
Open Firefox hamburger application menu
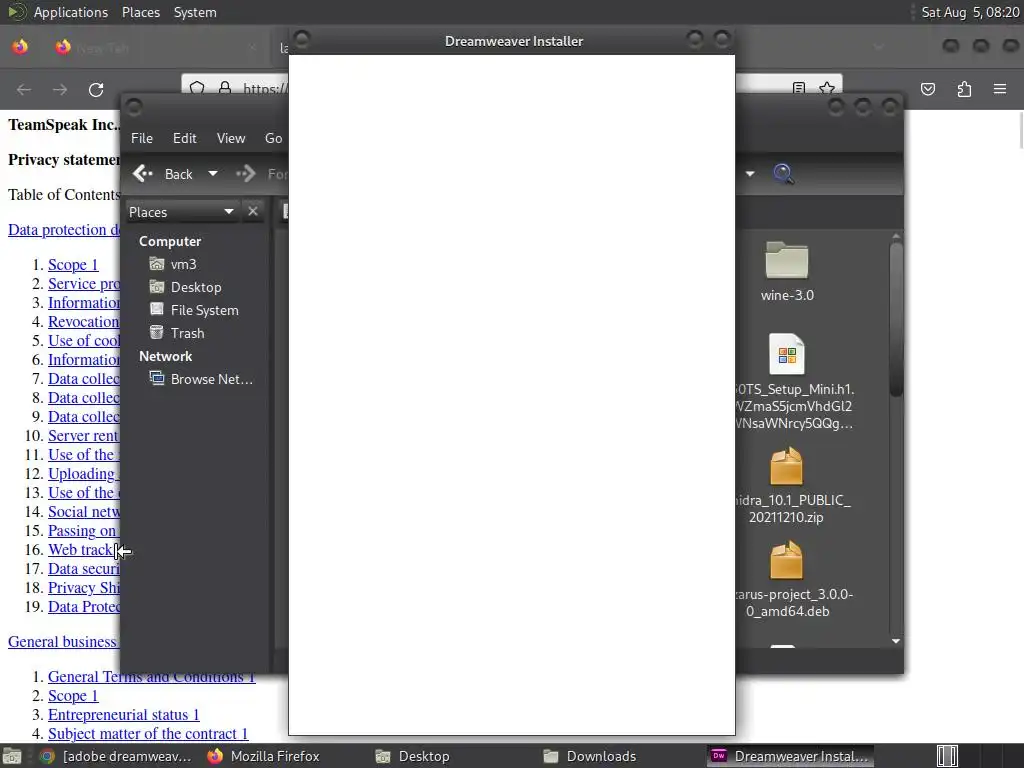pyautogui.click(x=1000, y=89)
